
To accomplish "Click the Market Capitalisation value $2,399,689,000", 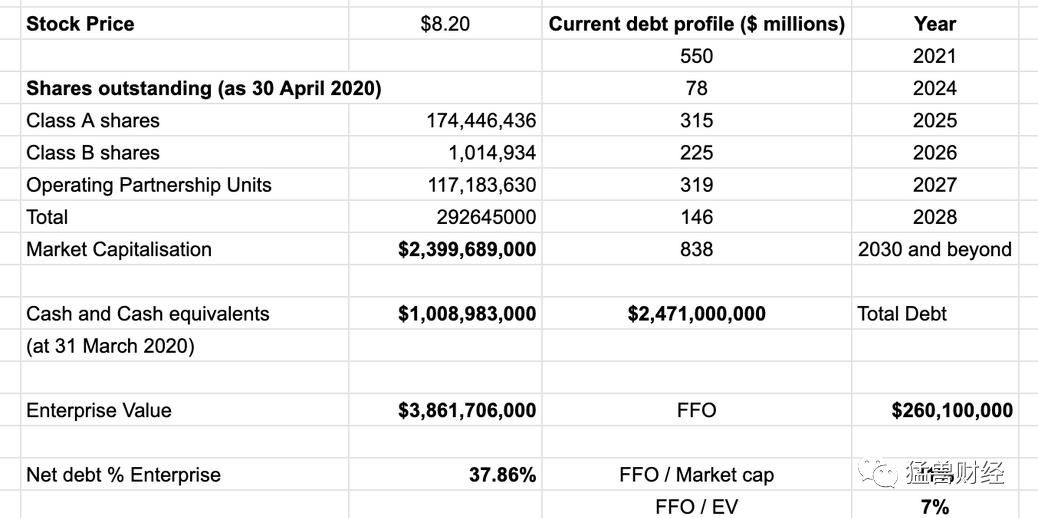I will click(467, 249).
